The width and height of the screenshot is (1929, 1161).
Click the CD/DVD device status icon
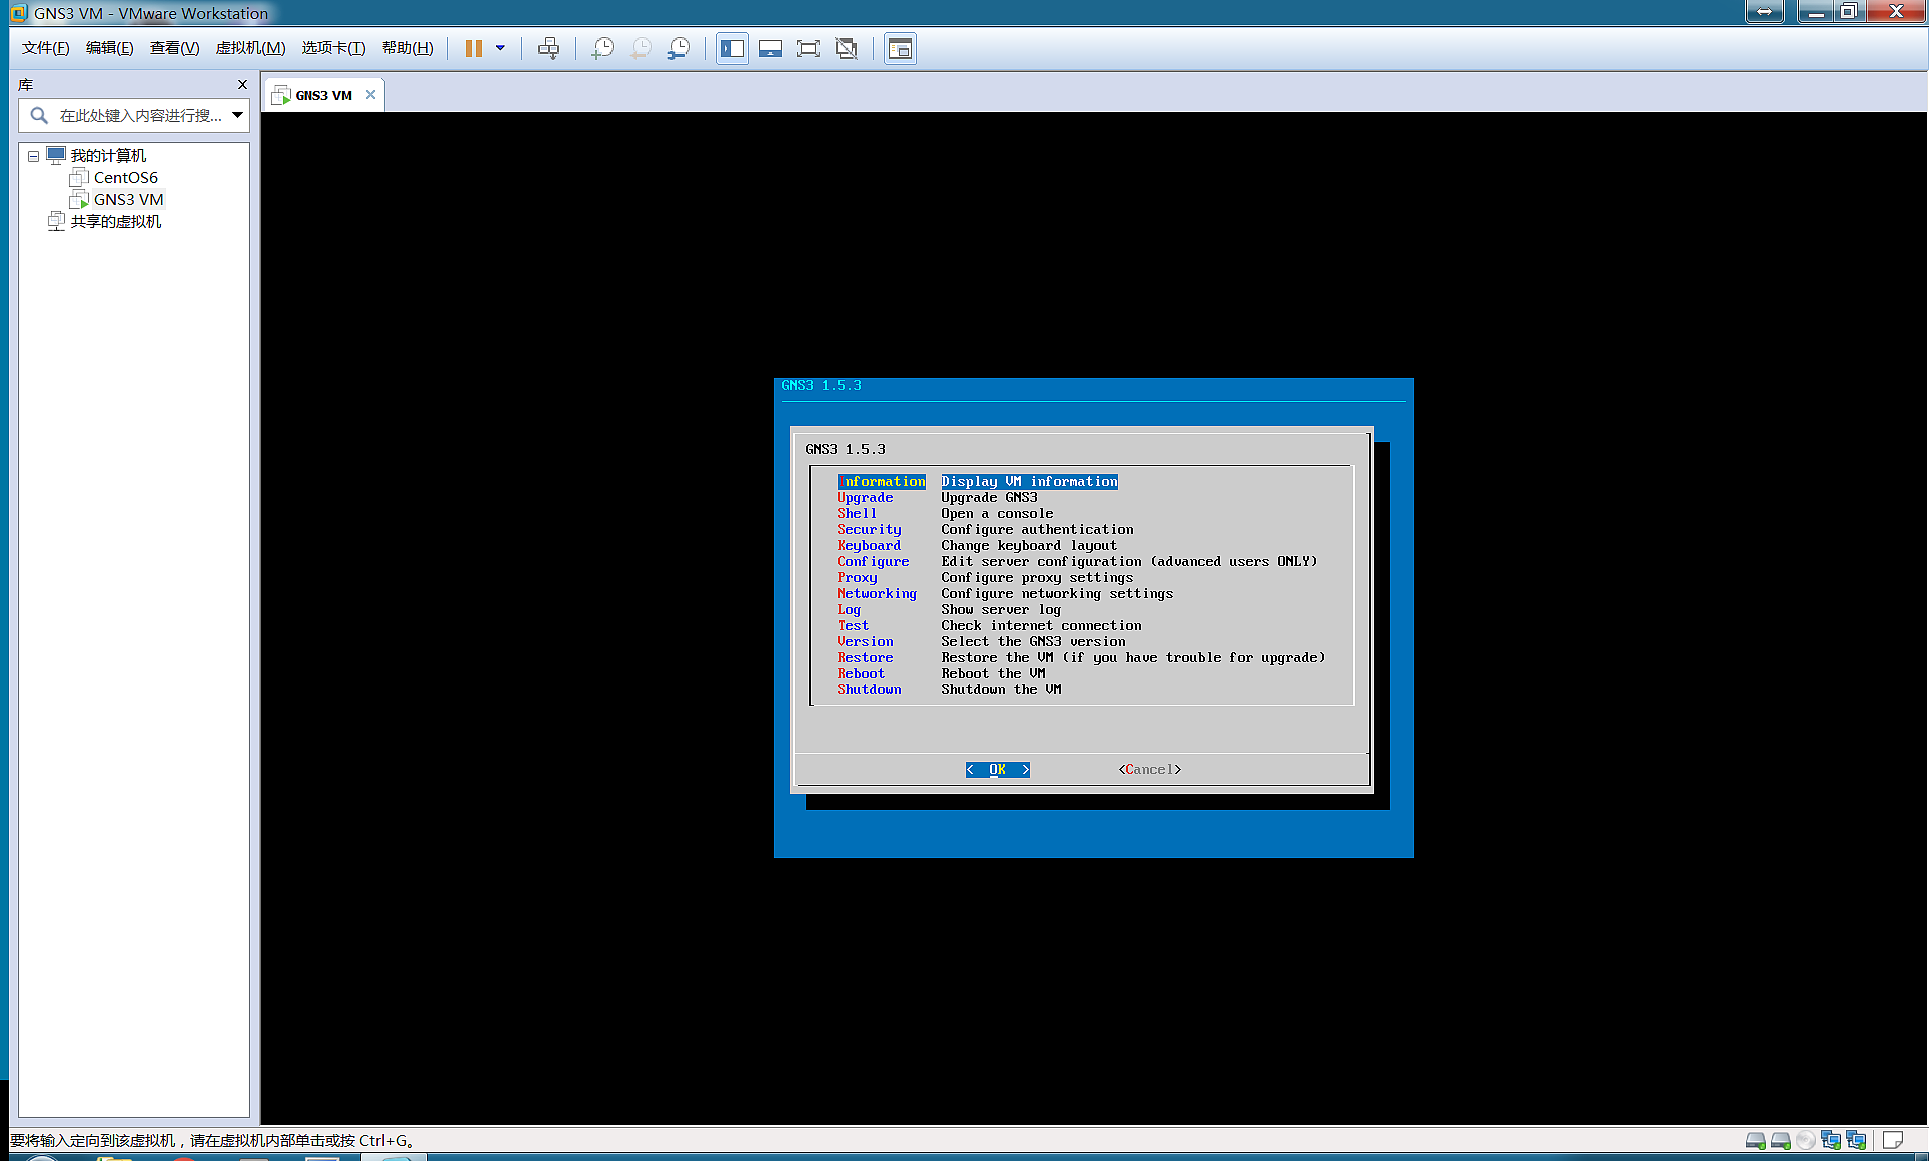(1805, 1140)
